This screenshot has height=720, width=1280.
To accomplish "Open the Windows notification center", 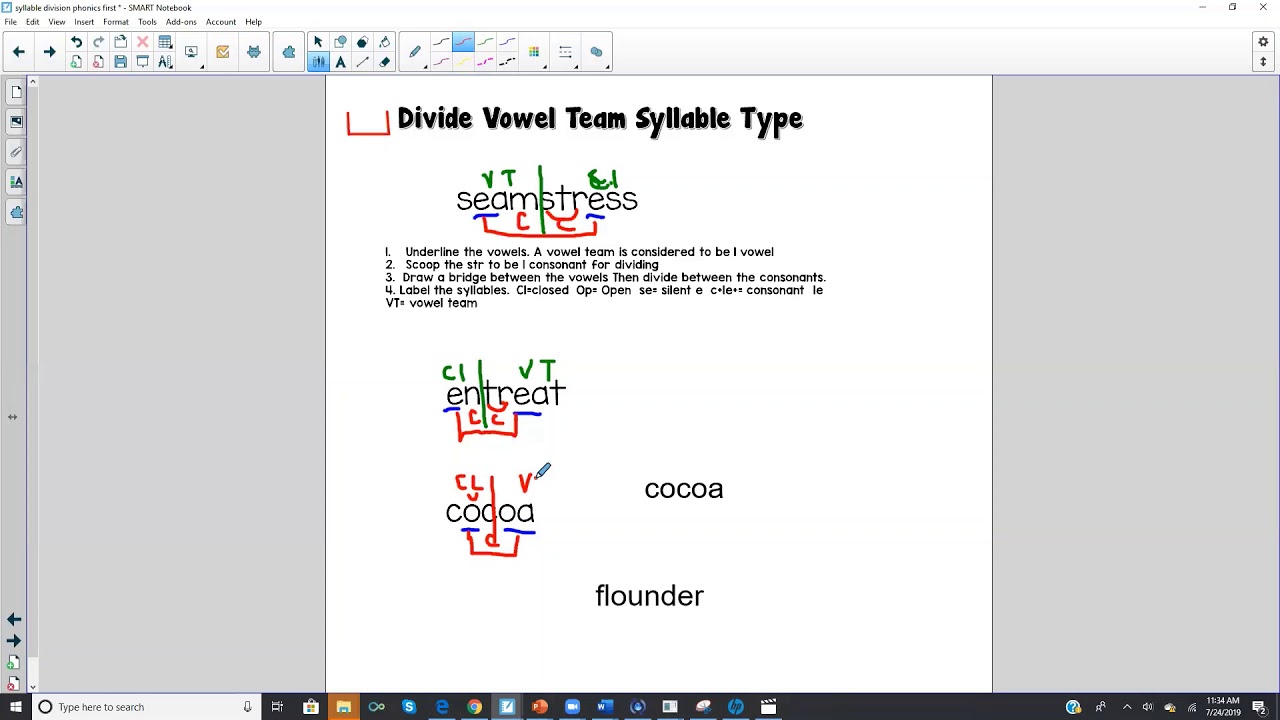I will pyautogui.click(x=1260, y=707).
